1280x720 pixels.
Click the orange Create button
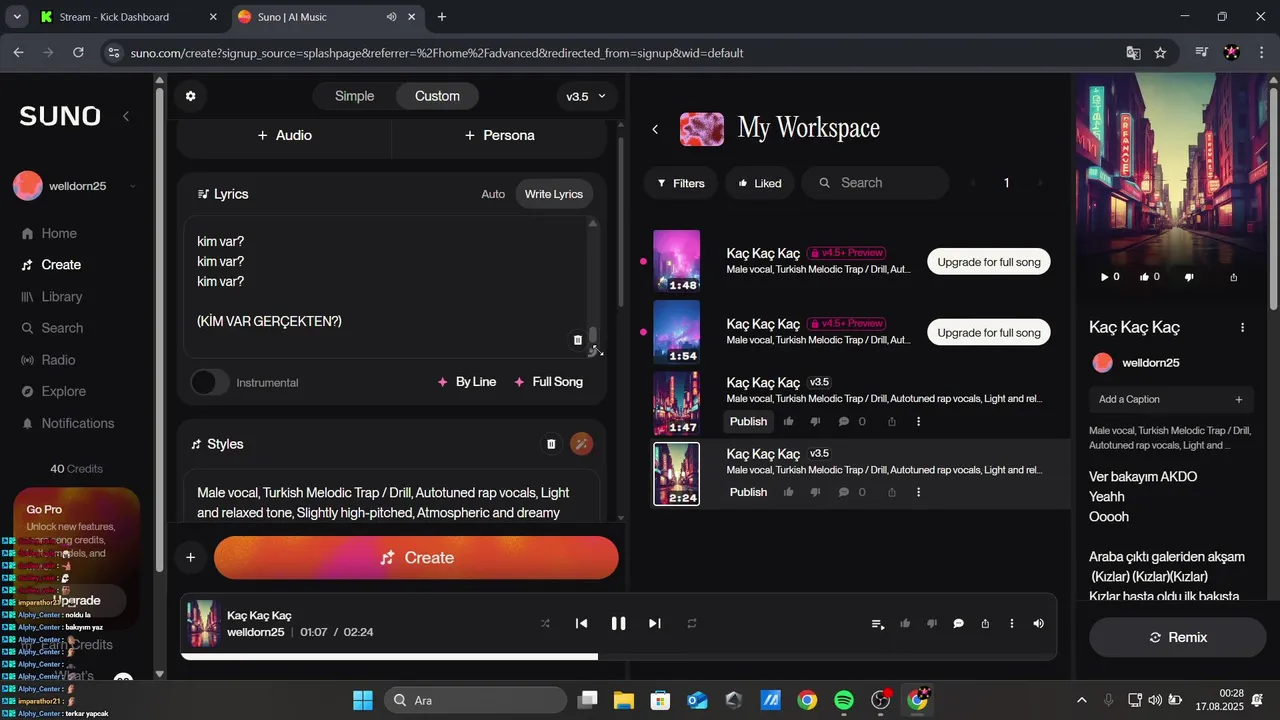pos(416,558)
